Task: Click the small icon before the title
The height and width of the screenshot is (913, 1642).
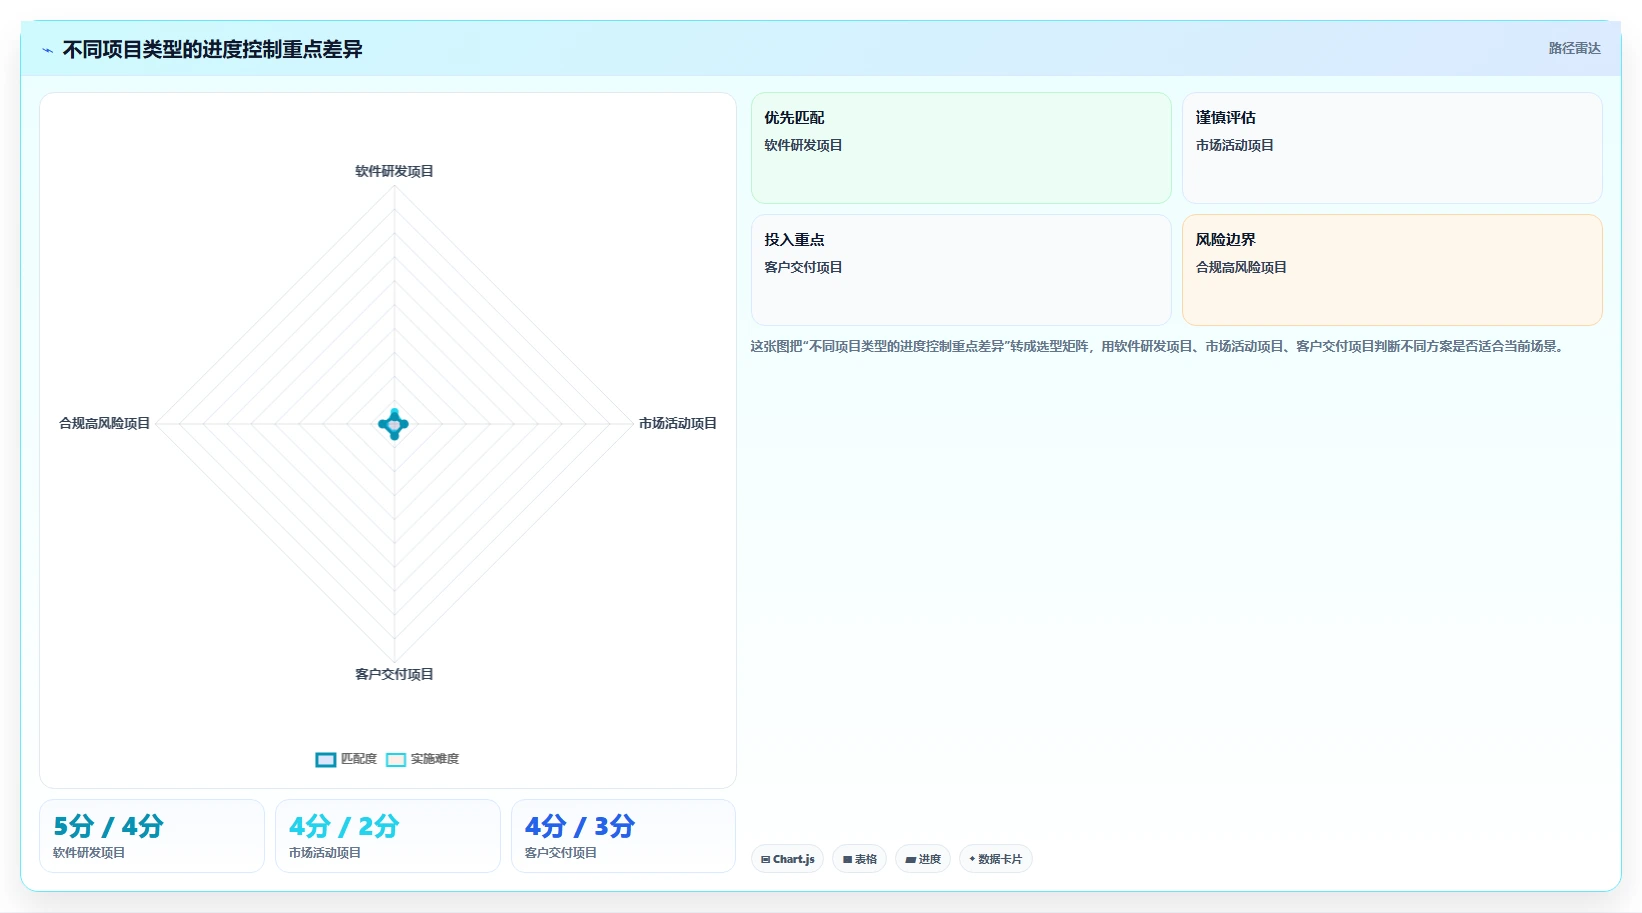Action: point(47,50)
